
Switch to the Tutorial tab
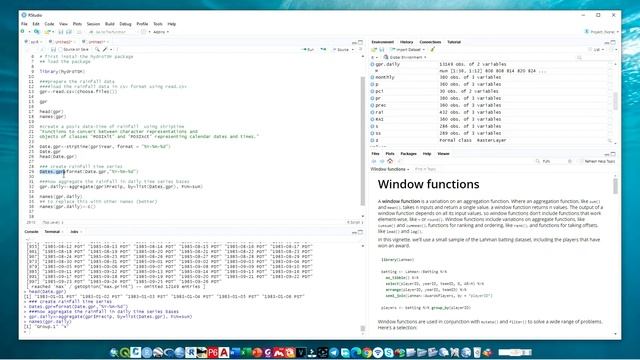pos(453,42)
